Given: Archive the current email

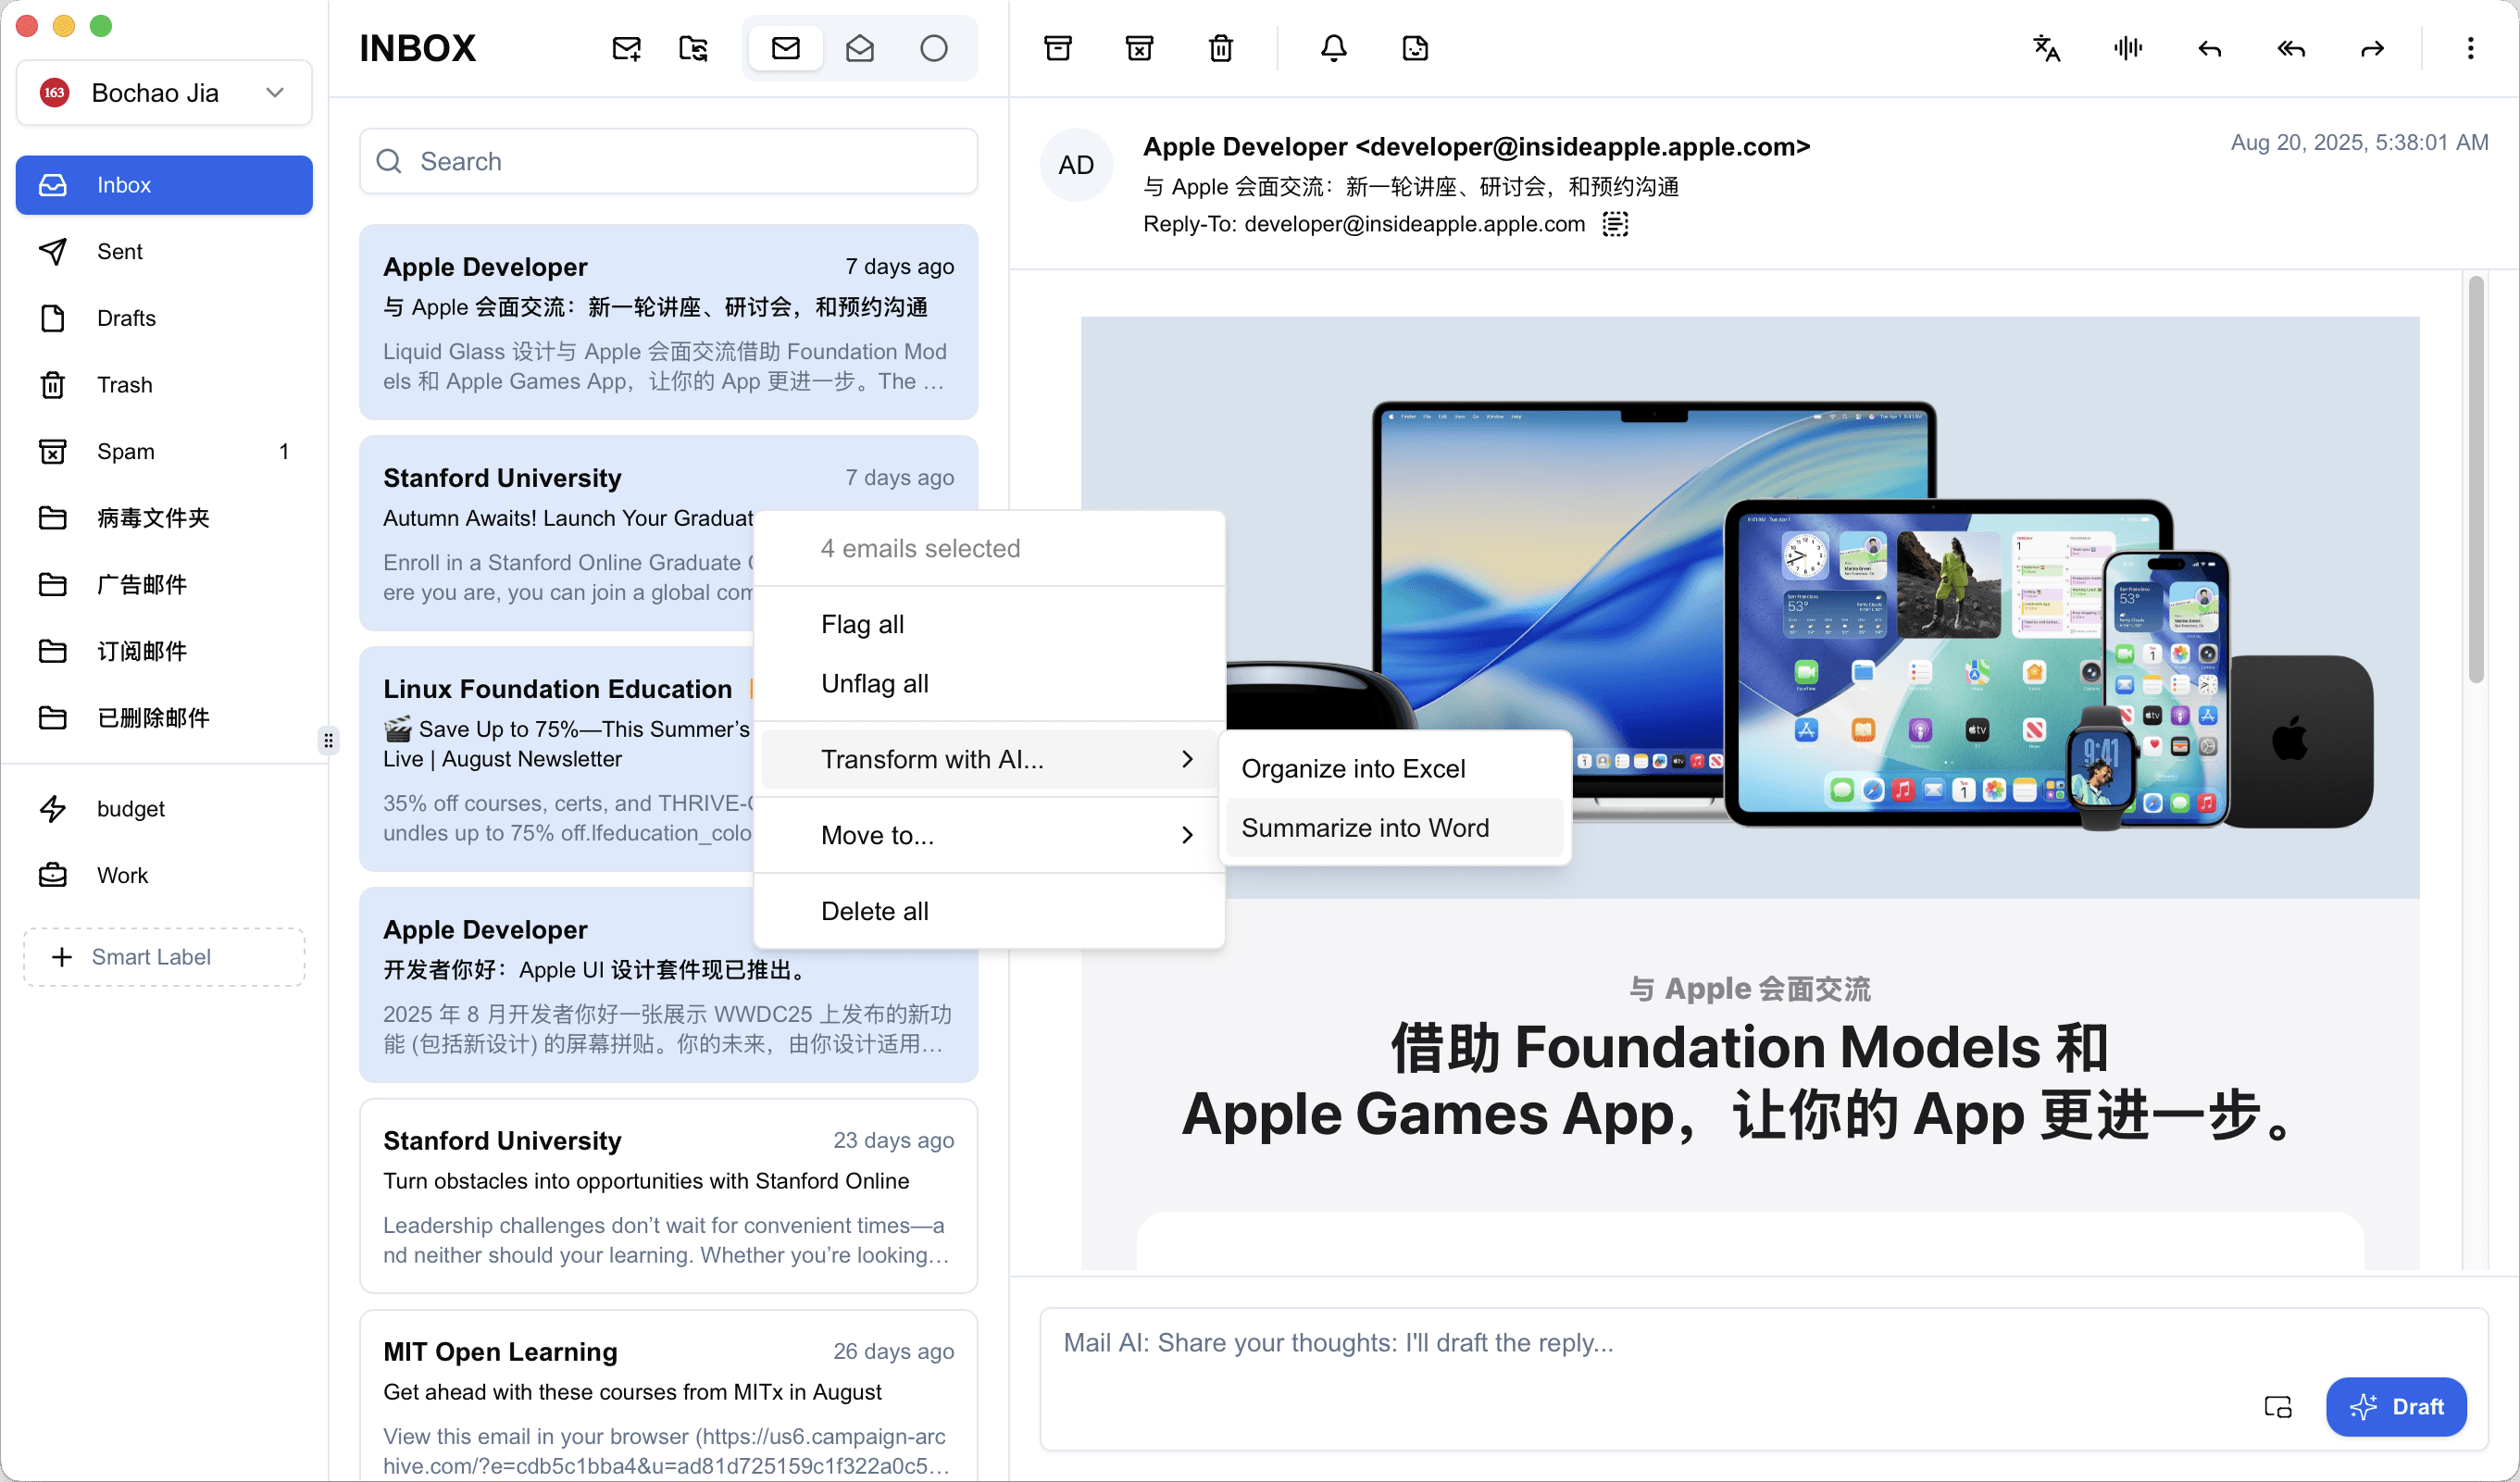Looking at the screenshot, I should click(x=1058, y=47).
